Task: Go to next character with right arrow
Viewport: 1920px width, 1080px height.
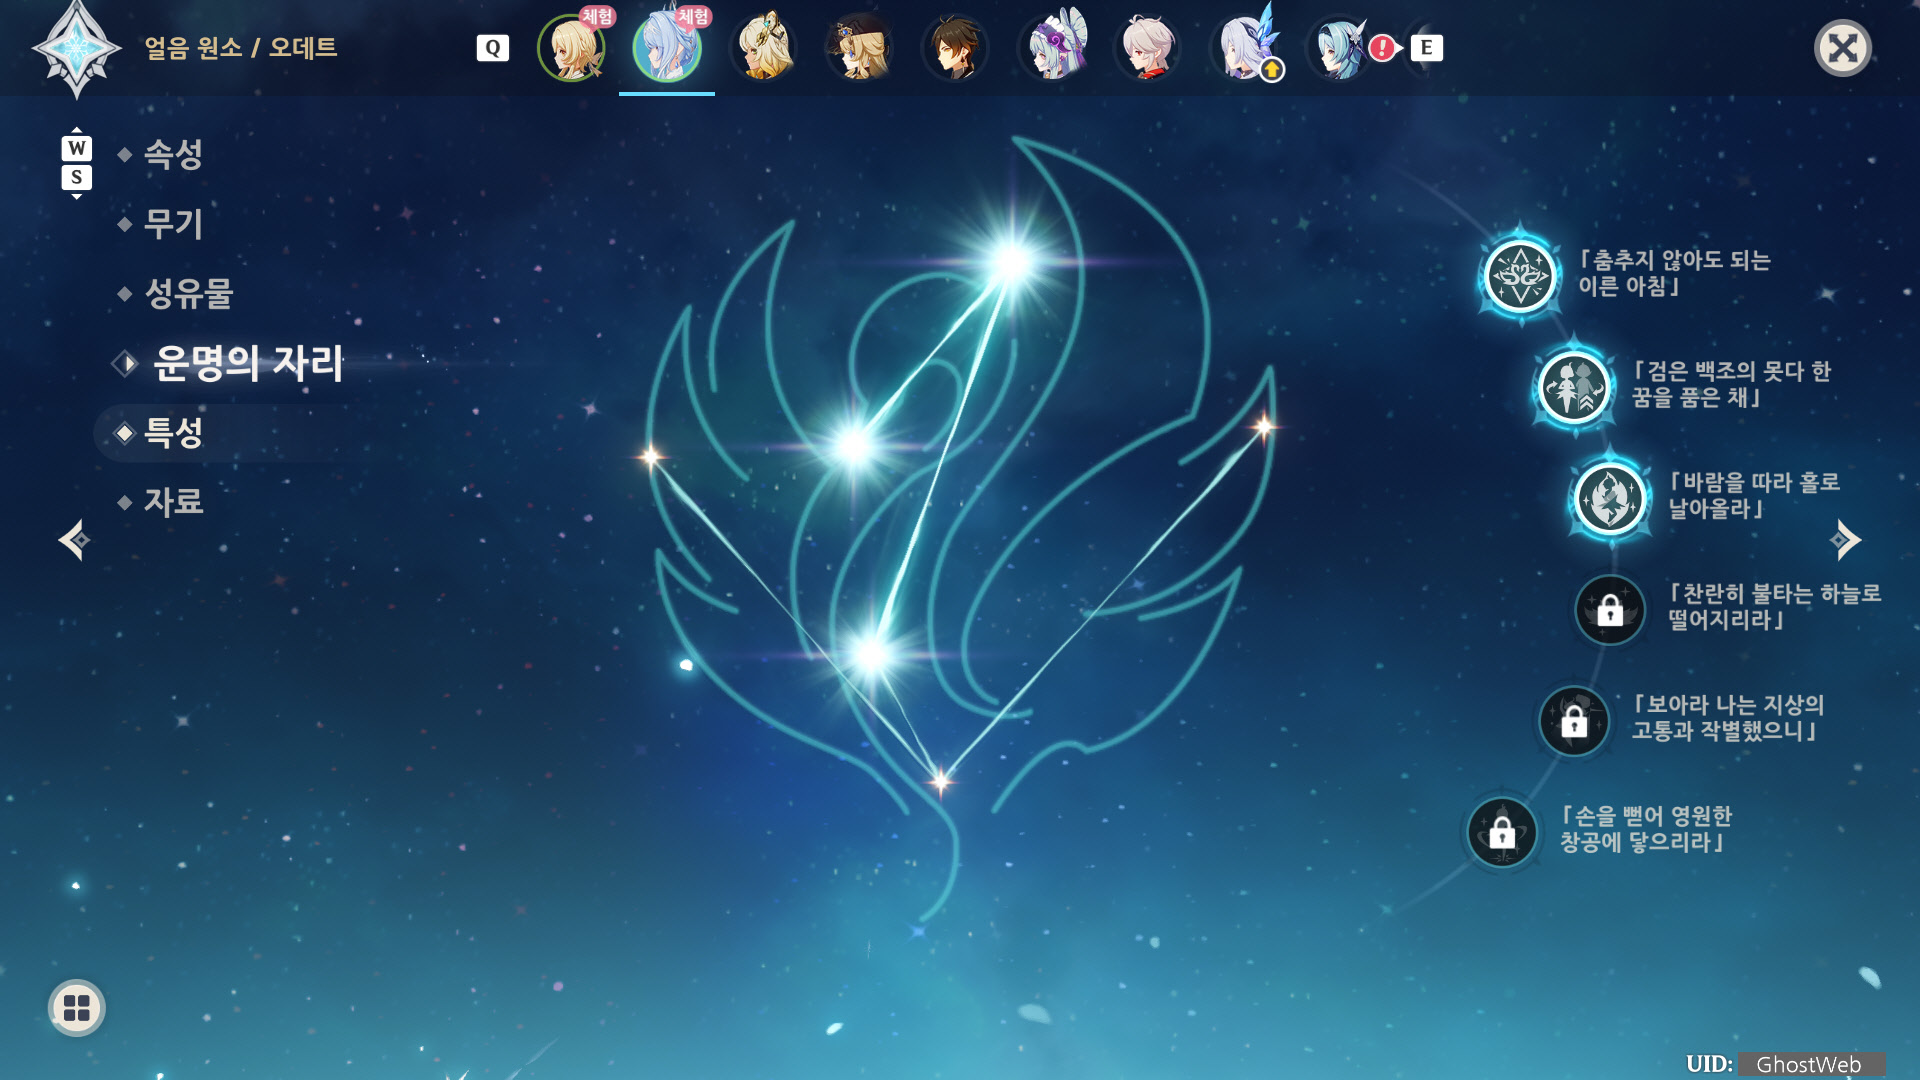Action: click(1845, 540)
